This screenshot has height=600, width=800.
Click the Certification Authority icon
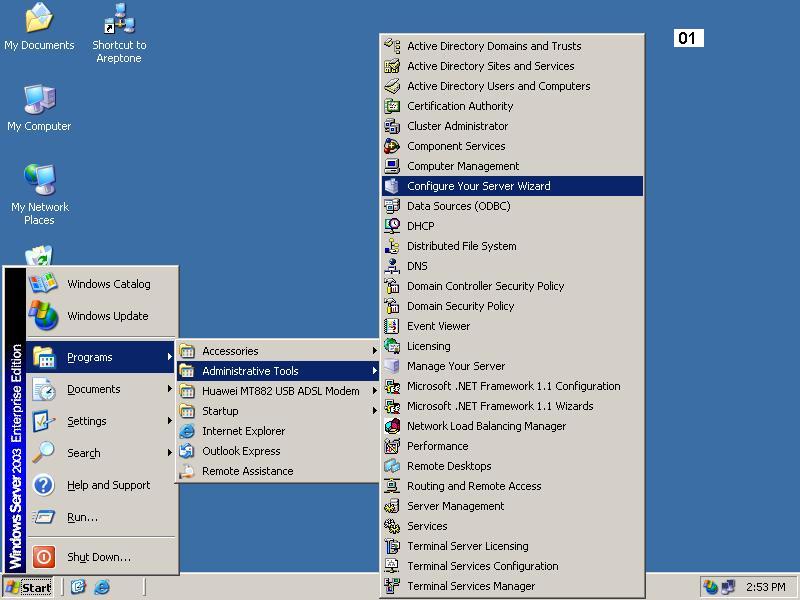tap(392, 106)
